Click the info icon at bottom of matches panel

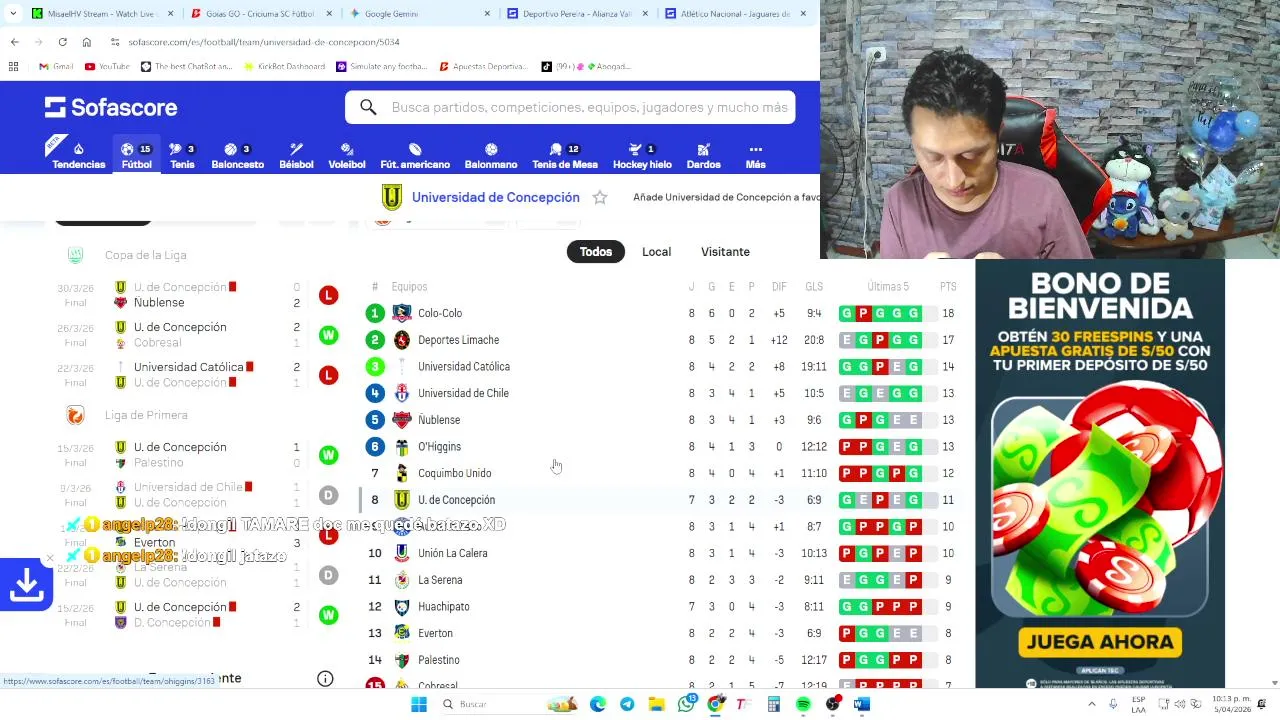(325, 679)
